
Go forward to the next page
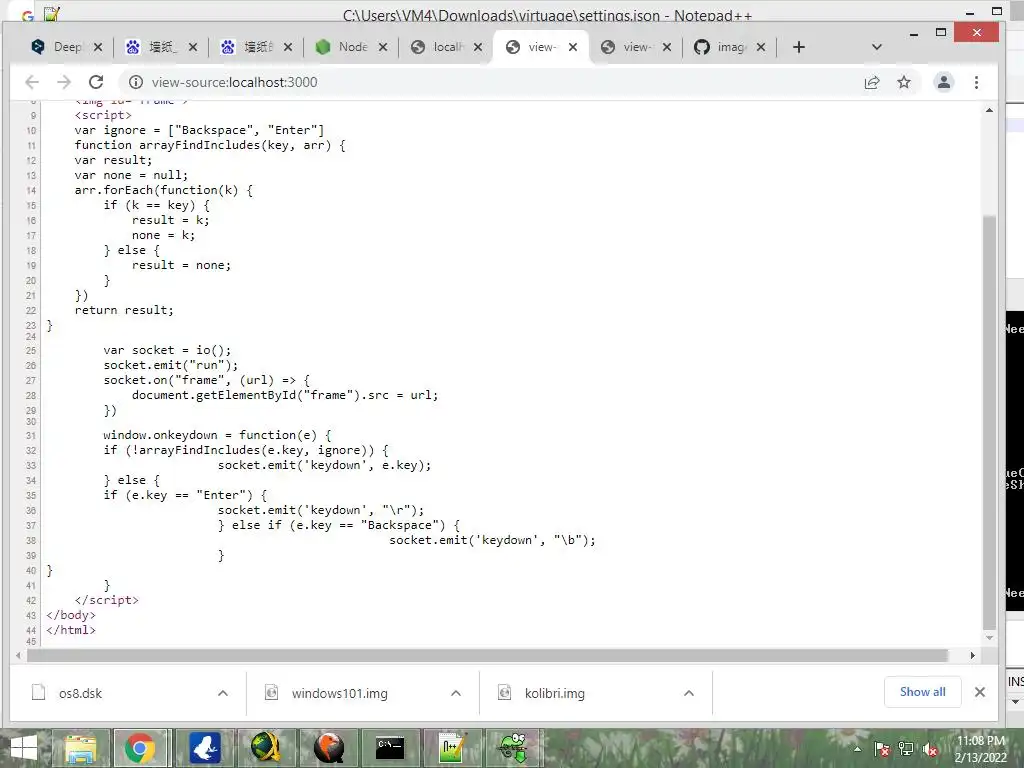pyautogui.click(x=64, y=82)
